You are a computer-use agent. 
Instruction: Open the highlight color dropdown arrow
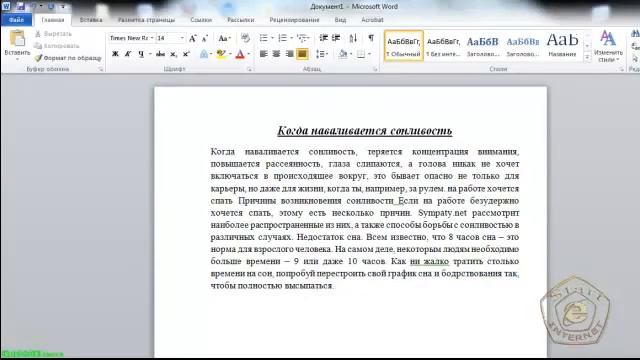pyautogui.click(x=230, y=54)
